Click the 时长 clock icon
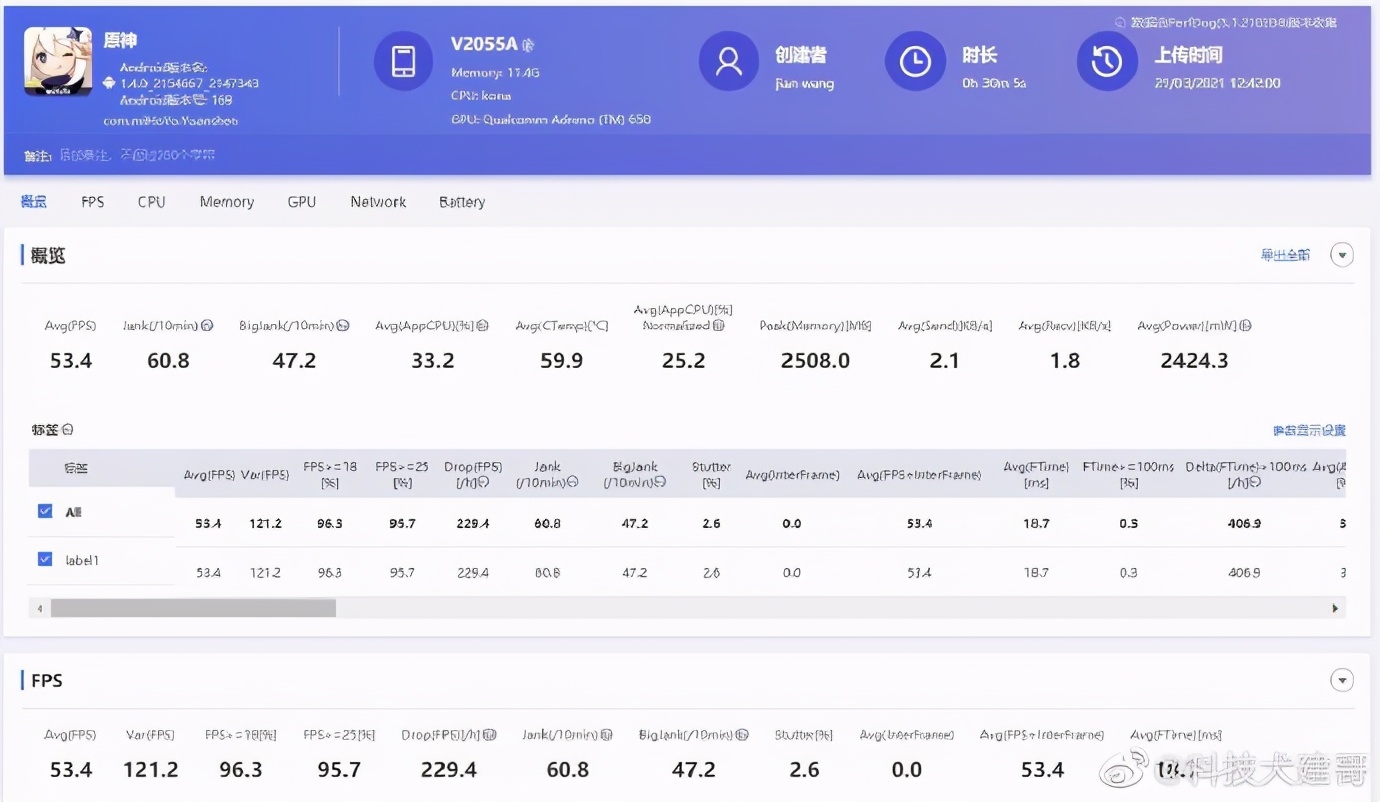Image resolution: width=1380 pixels, height=802 pixels. (x=915, y=61)
